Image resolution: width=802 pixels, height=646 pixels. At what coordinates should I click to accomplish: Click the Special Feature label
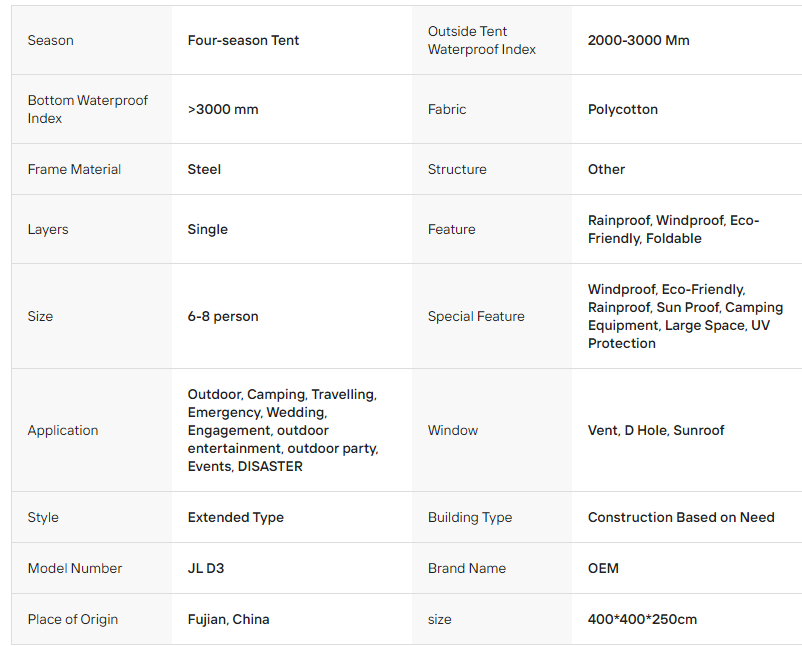point(476,317)
